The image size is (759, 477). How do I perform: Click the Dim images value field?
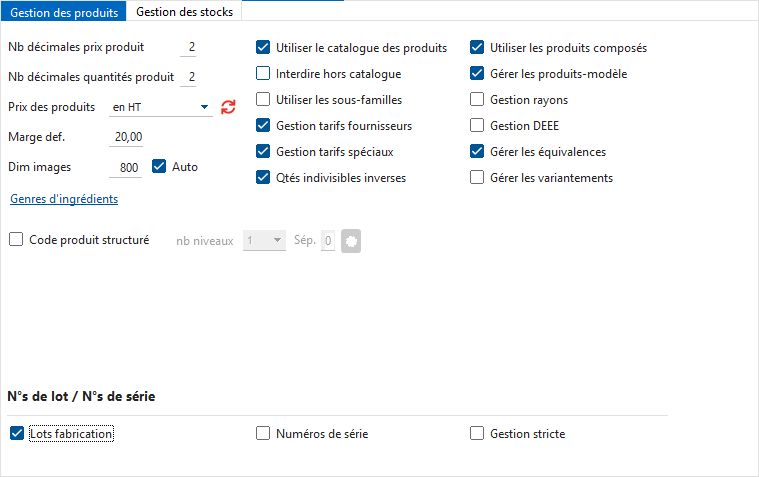click(x=127, y=167)
